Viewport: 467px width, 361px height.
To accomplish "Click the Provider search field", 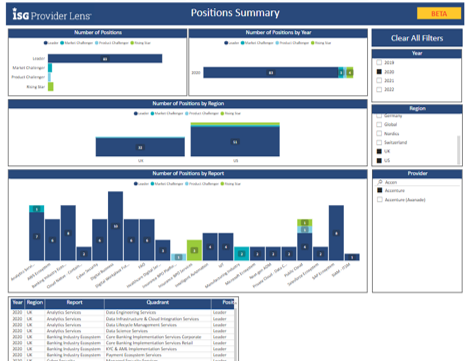I will (417, 182).
